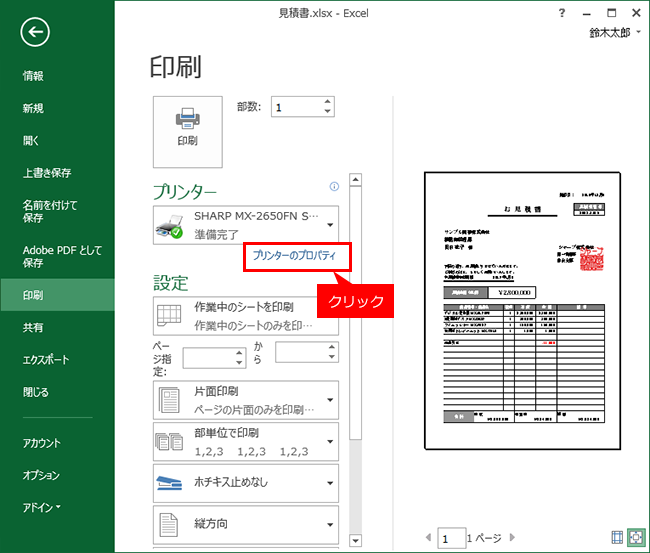The image size is (650, 553).
Task: Select 共有 in the backstage menu
Action: point(33,327)
